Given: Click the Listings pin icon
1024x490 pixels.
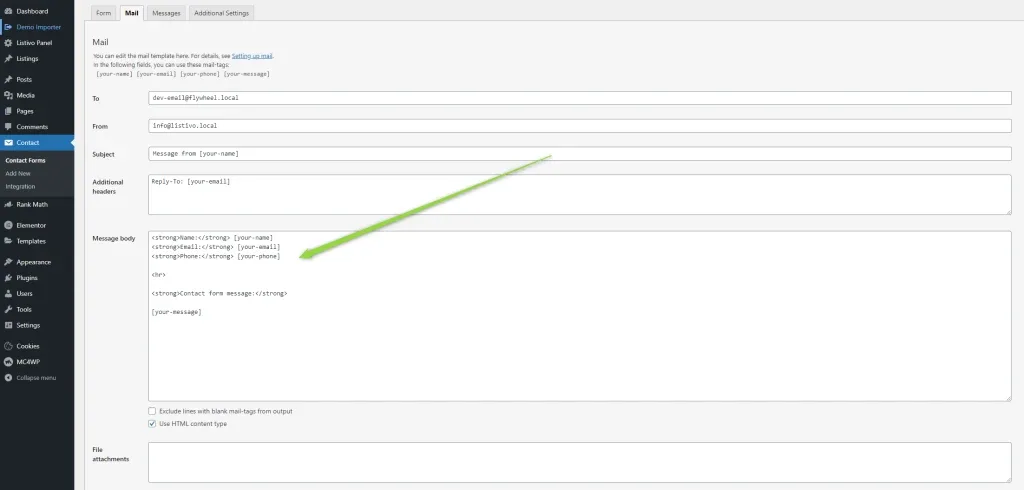Looking at the screenshot, I should tap(8, 59).
